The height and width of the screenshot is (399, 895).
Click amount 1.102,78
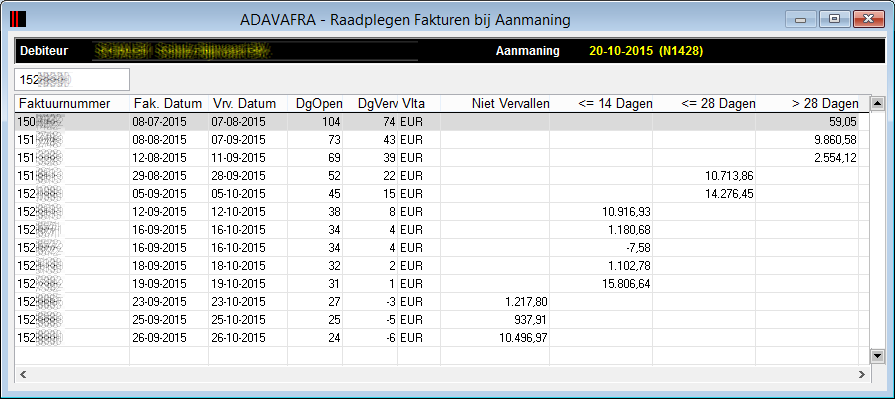tap(631, 266)
